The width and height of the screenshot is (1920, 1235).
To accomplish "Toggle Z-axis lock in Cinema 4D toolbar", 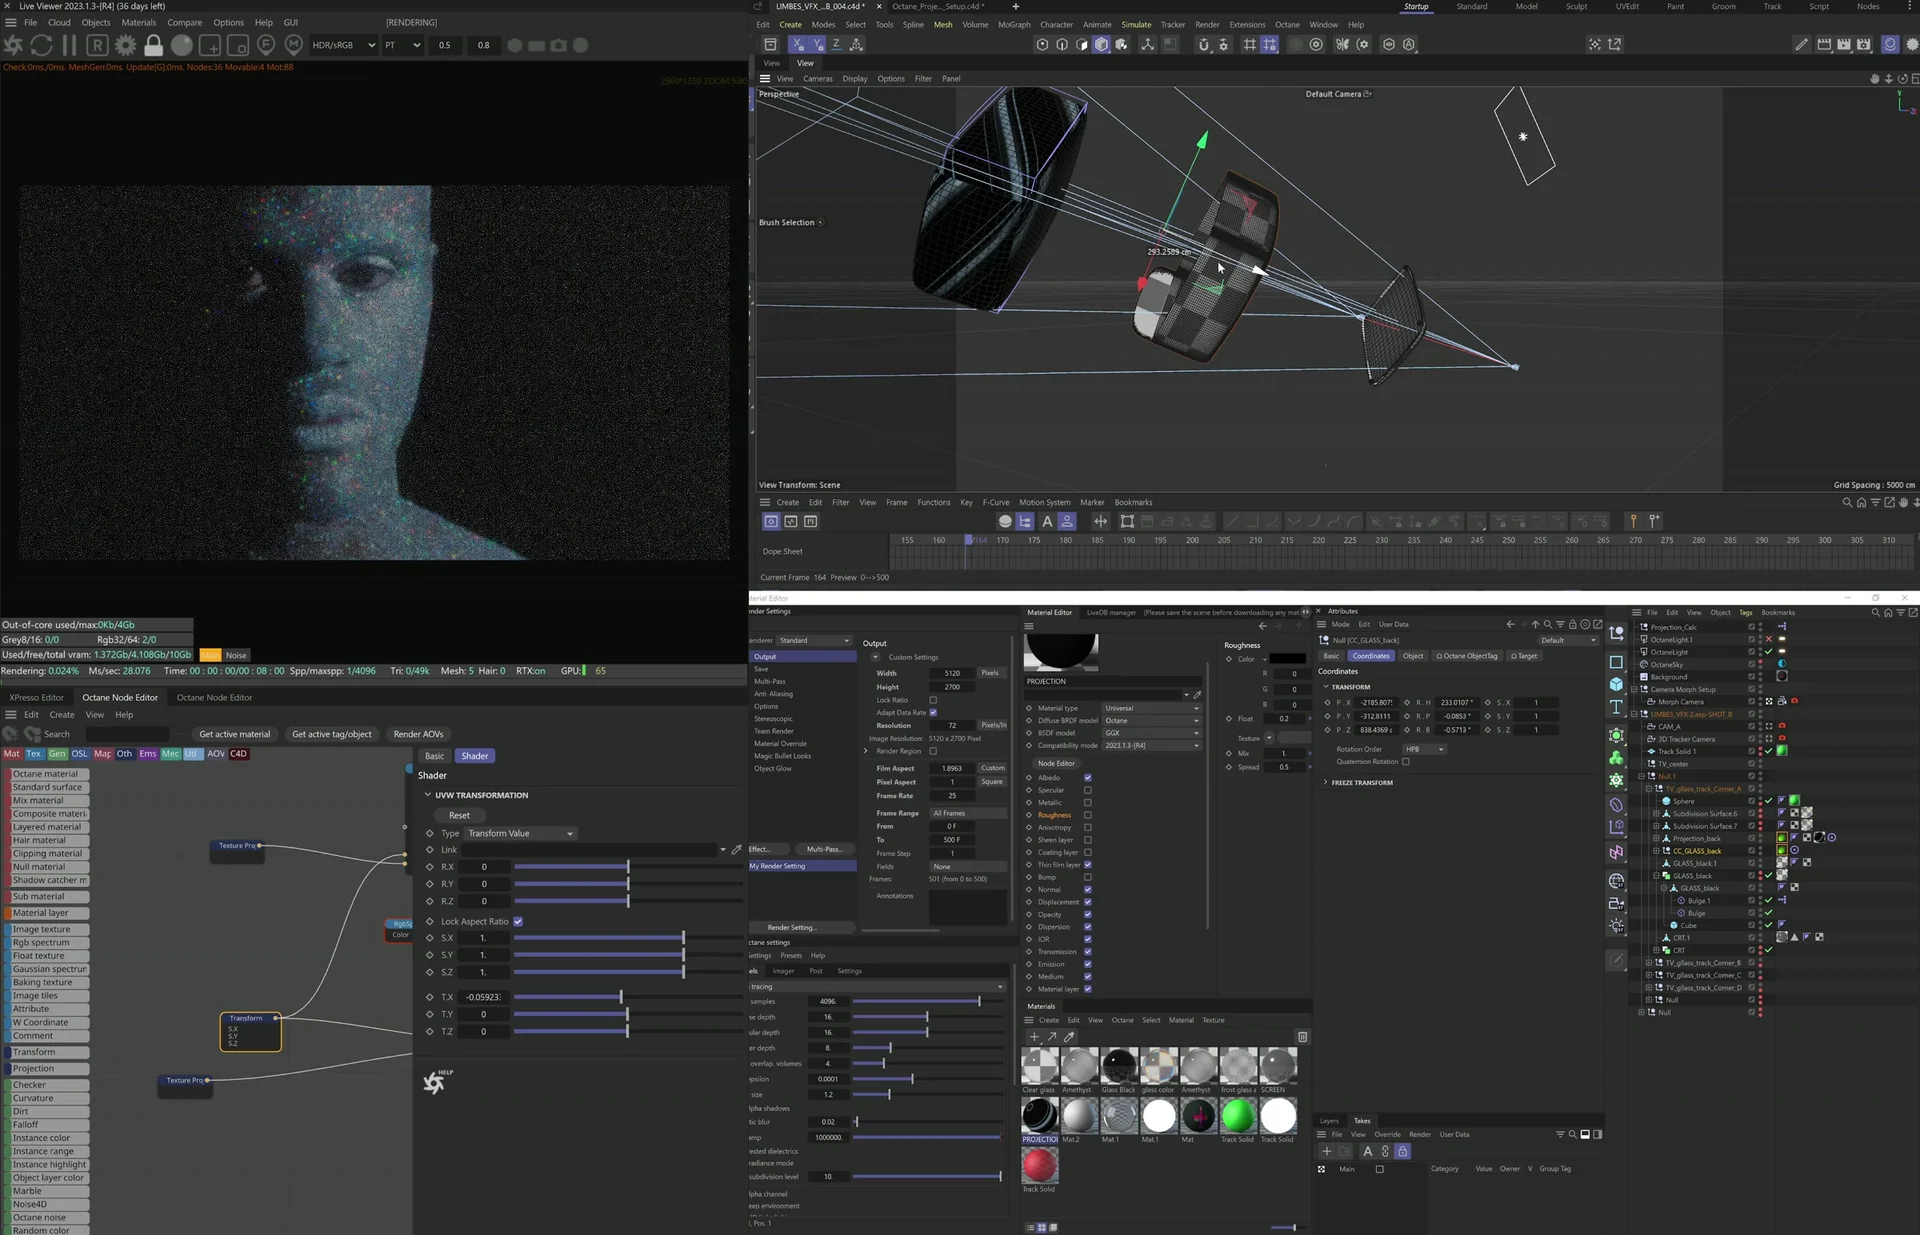I will 836,44.
